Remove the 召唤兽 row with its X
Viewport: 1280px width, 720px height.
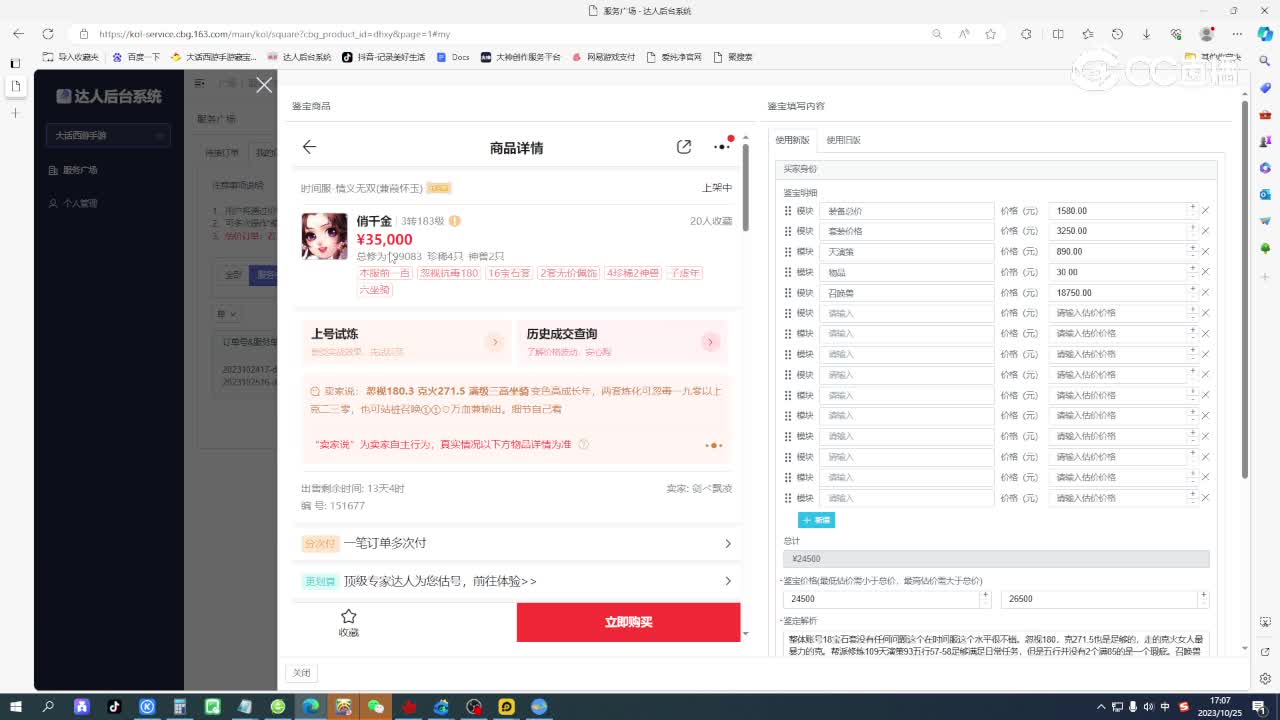tap(1205, 293)
